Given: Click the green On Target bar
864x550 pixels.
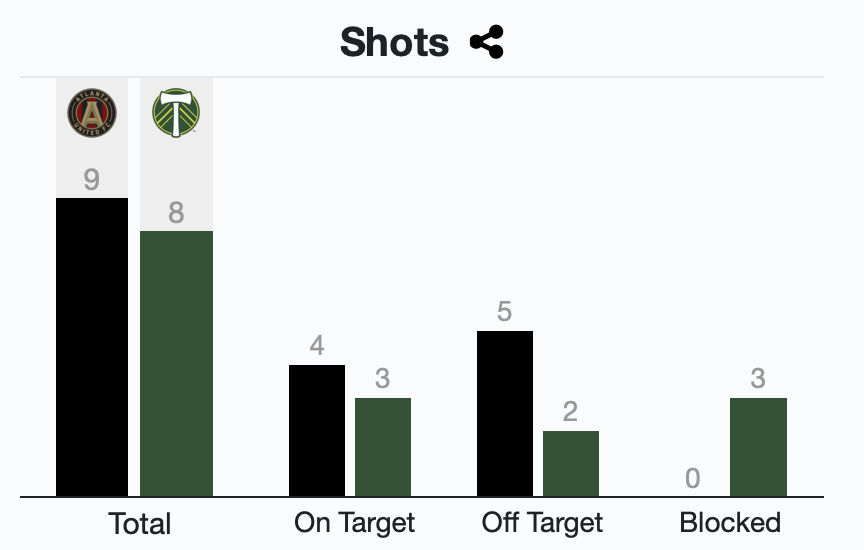Looking at the screenshot, I should pyautogui.click(x=383, y=446).
